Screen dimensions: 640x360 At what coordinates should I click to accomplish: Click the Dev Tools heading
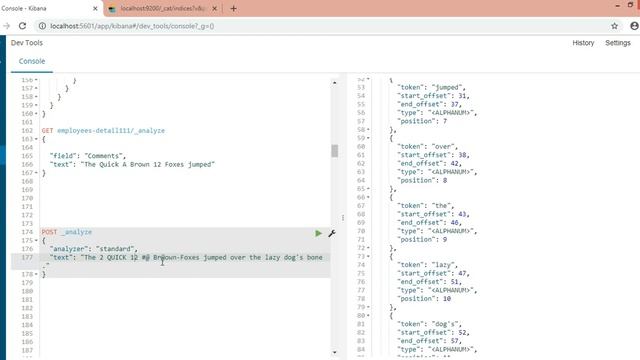pyautogui.click(x=27, y=43)
